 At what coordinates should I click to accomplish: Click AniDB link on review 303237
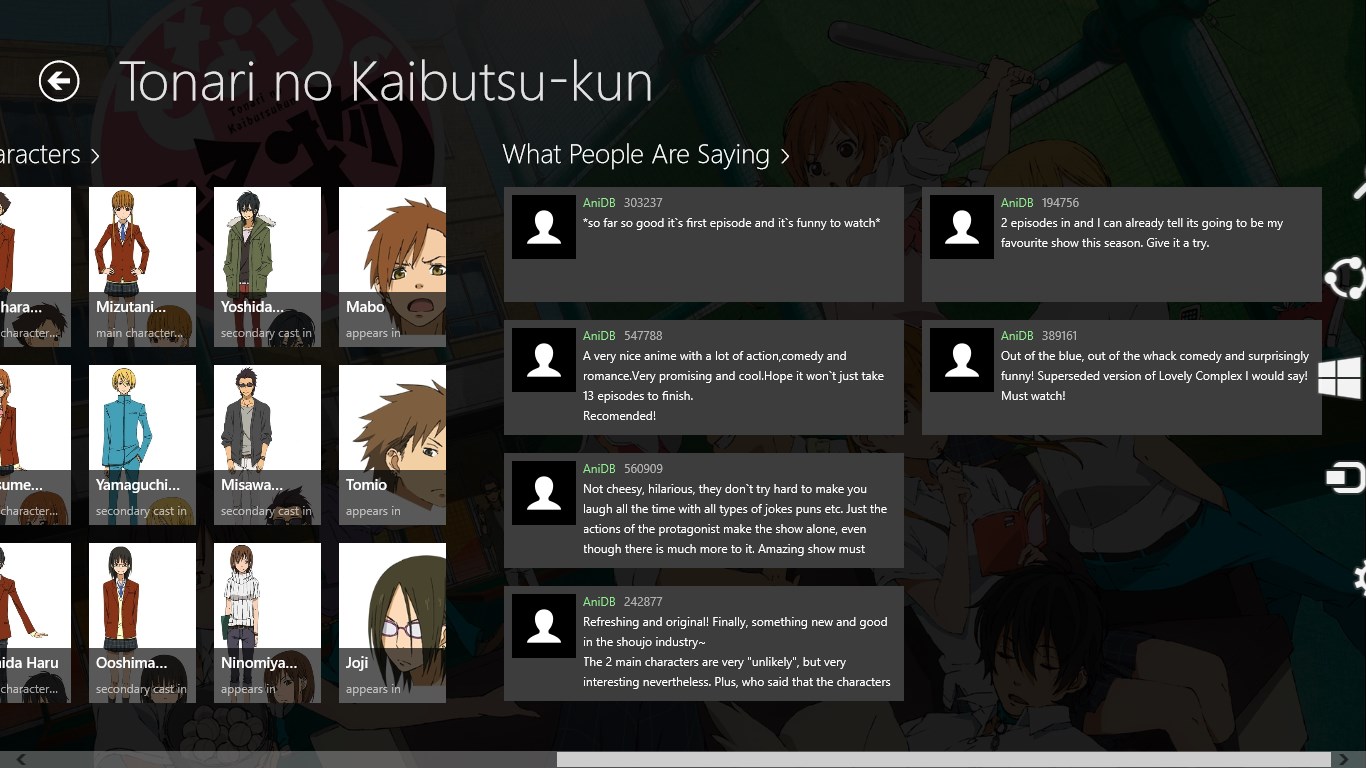599,203
